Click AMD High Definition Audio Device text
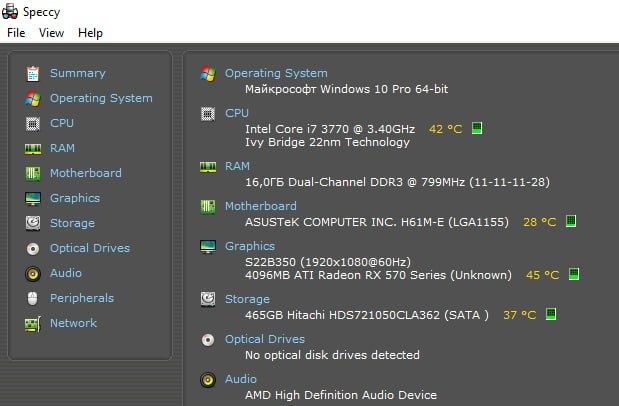619x406 pixels. 341,395
